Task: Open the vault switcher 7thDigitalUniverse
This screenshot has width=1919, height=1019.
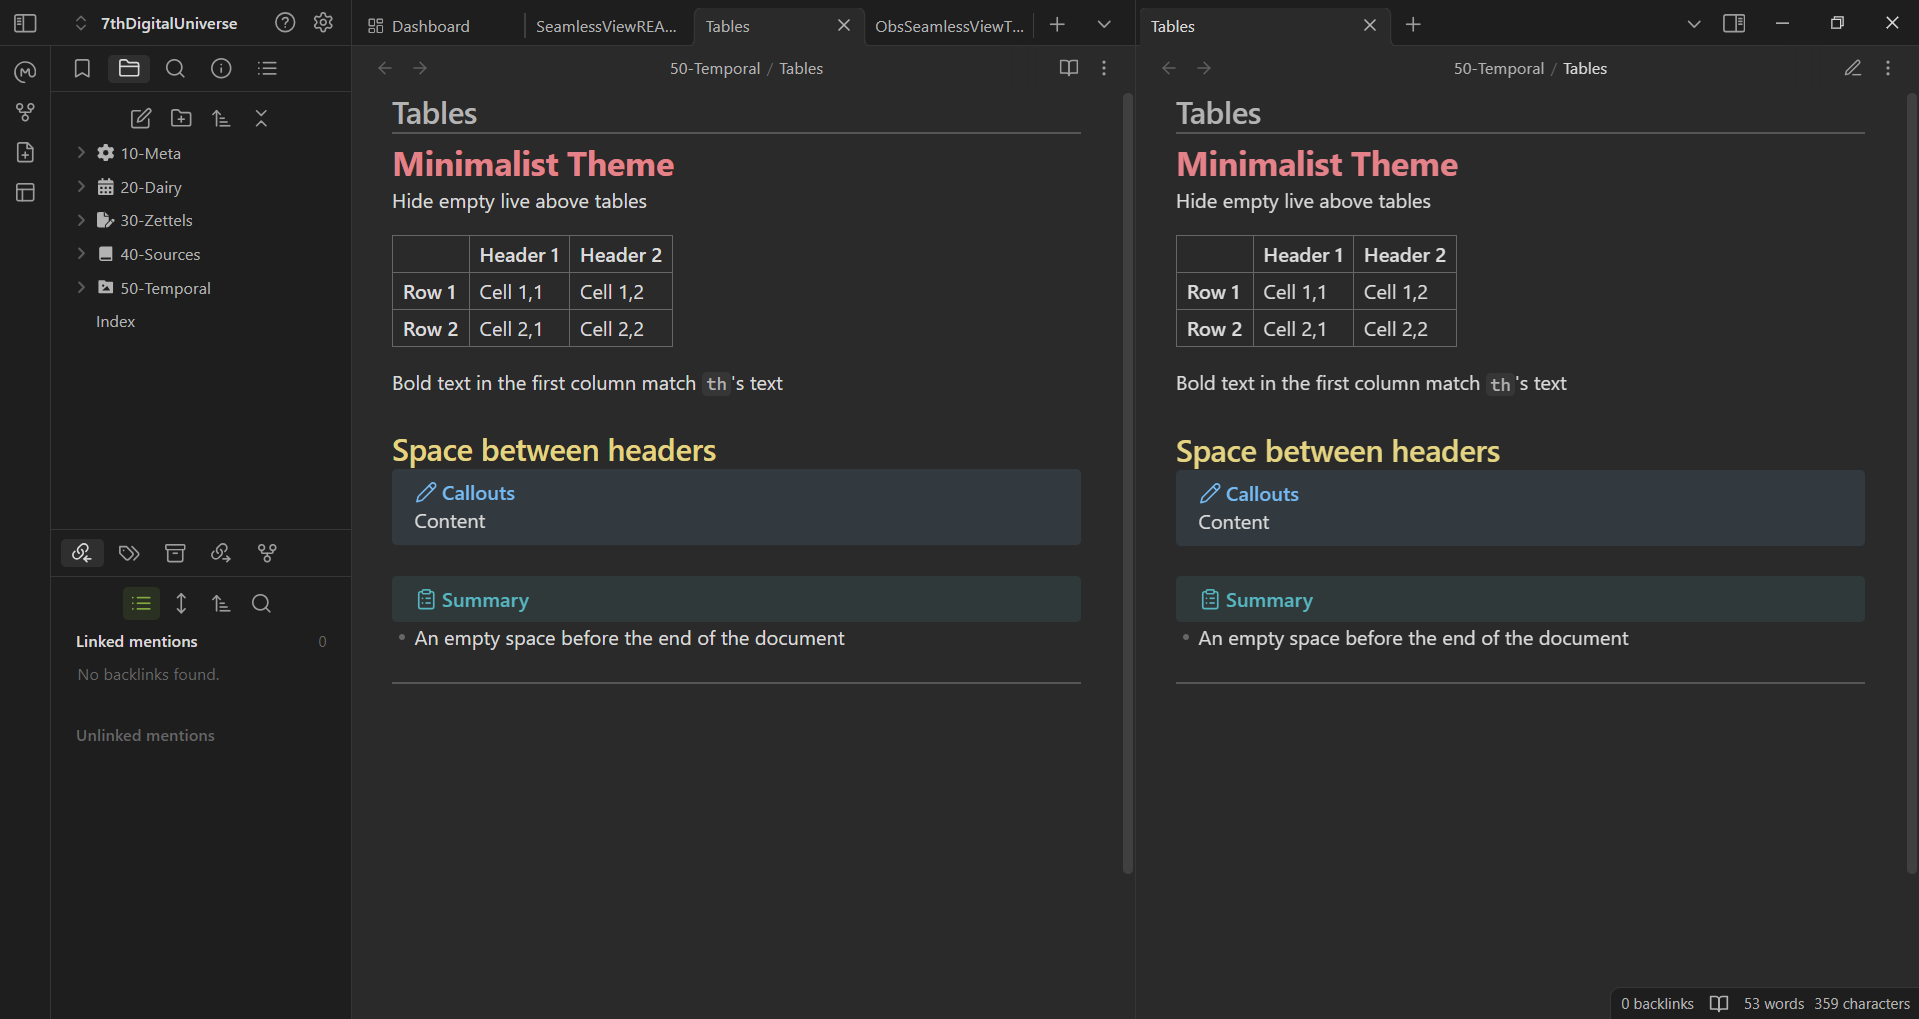Action: (157, 23)
